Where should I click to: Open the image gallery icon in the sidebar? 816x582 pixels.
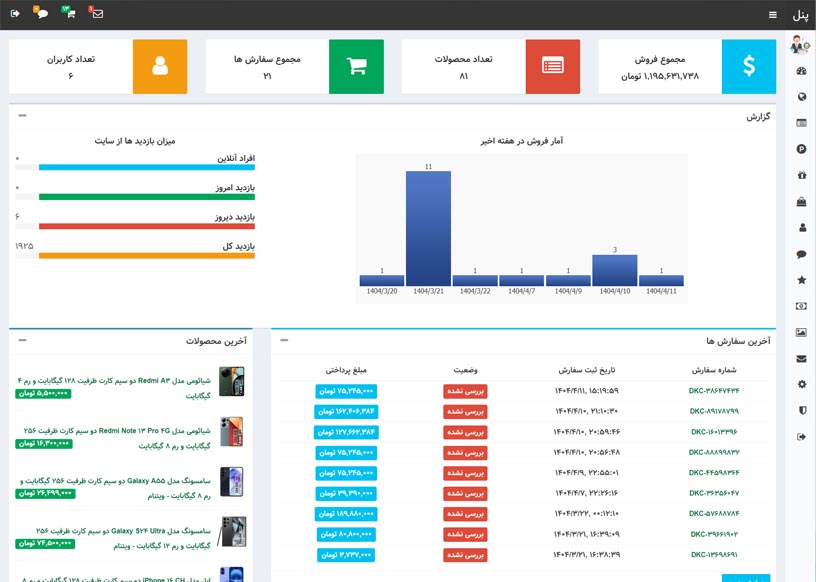[801, 332]
